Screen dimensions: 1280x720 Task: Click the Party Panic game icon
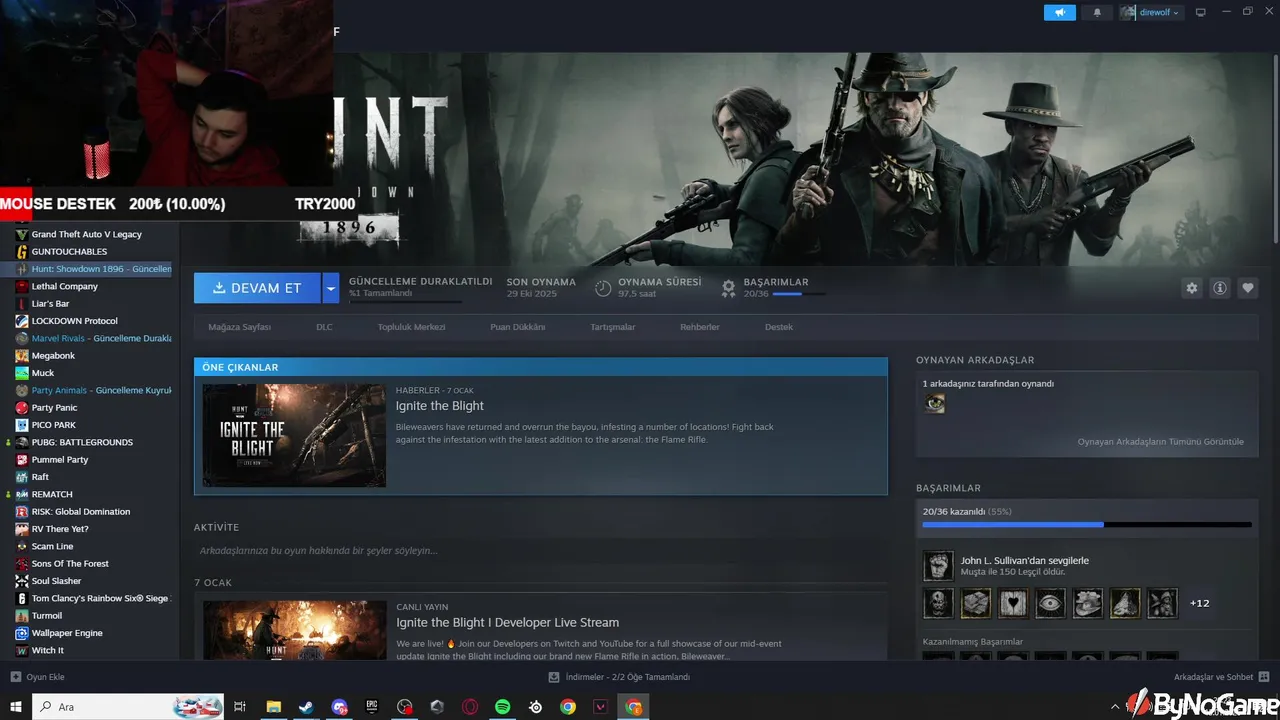click(x=22, y=407)
